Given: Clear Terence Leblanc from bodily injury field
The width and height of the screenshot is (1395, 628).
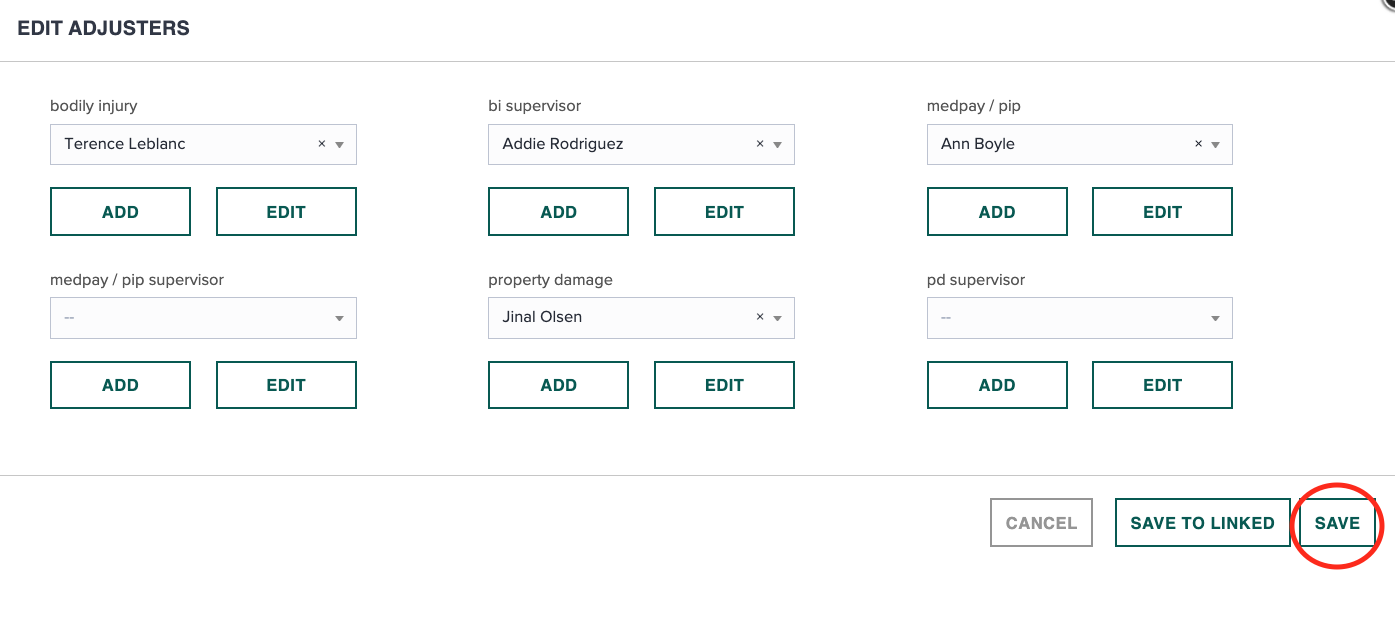Looking at the screenshot, I should coord(322,143).
